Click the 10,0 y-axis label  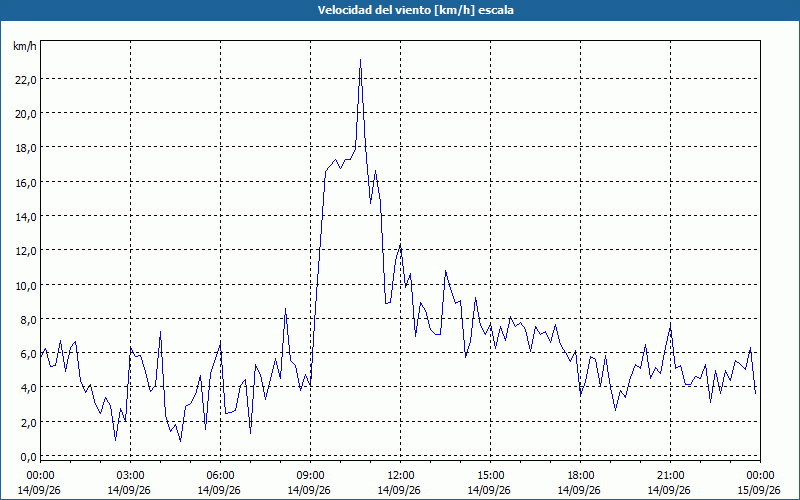[x=26, y=286]
